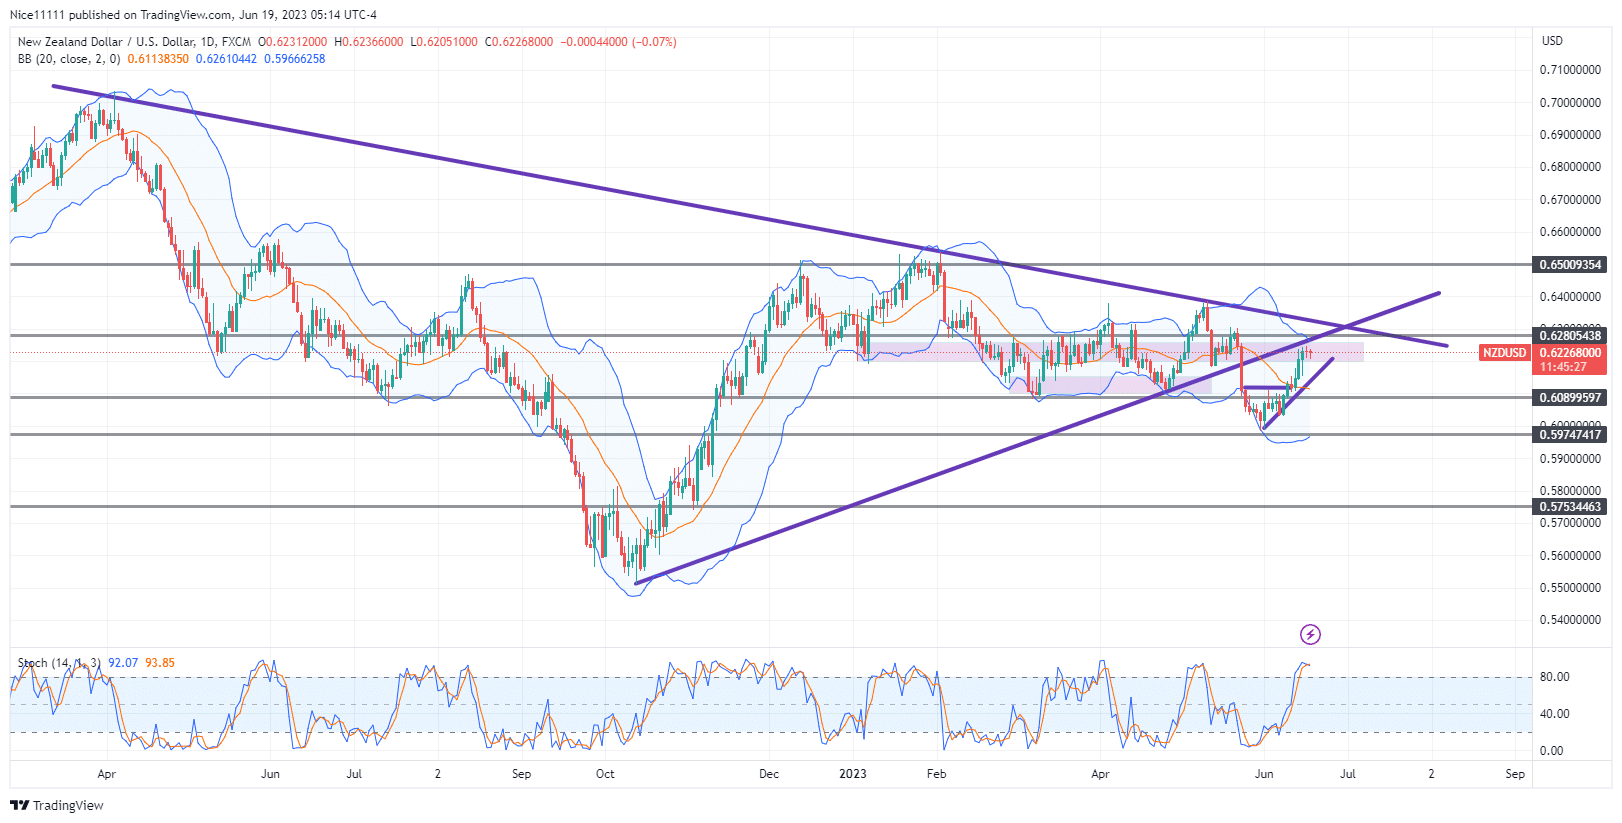Select the 0.62805438 price level label
This screenshot has width=1622, height=823.
[1569, 335]
